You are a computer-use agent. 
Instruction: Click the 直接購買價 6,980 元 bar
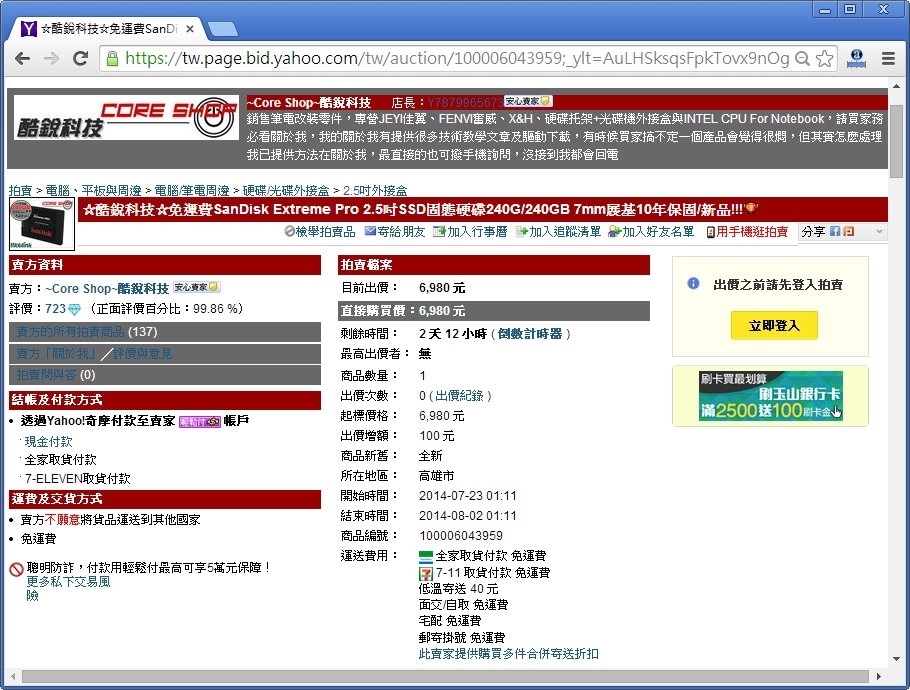click(x=494, y=311)
